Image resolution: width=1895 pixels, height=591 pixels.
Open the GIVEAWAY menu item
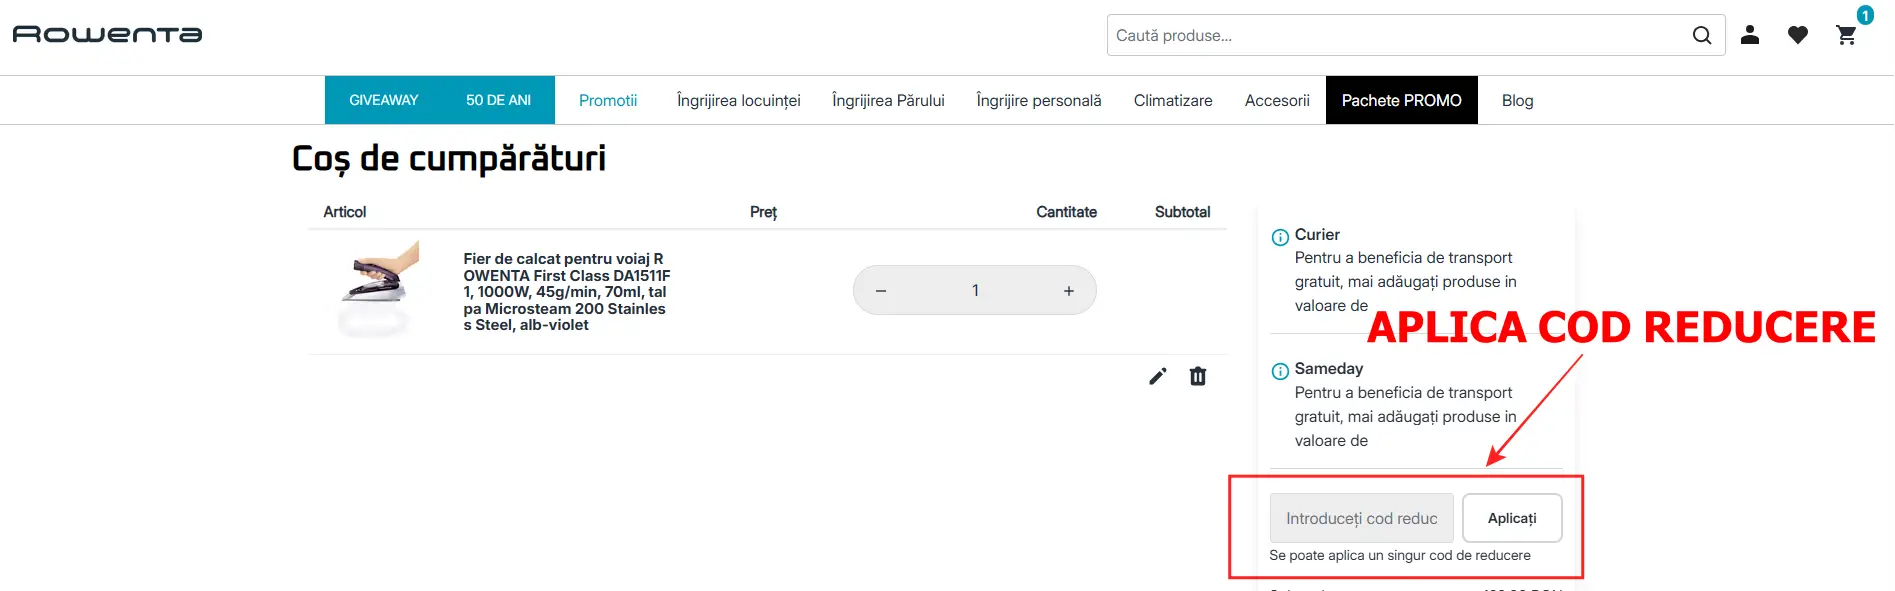point(383,100)
